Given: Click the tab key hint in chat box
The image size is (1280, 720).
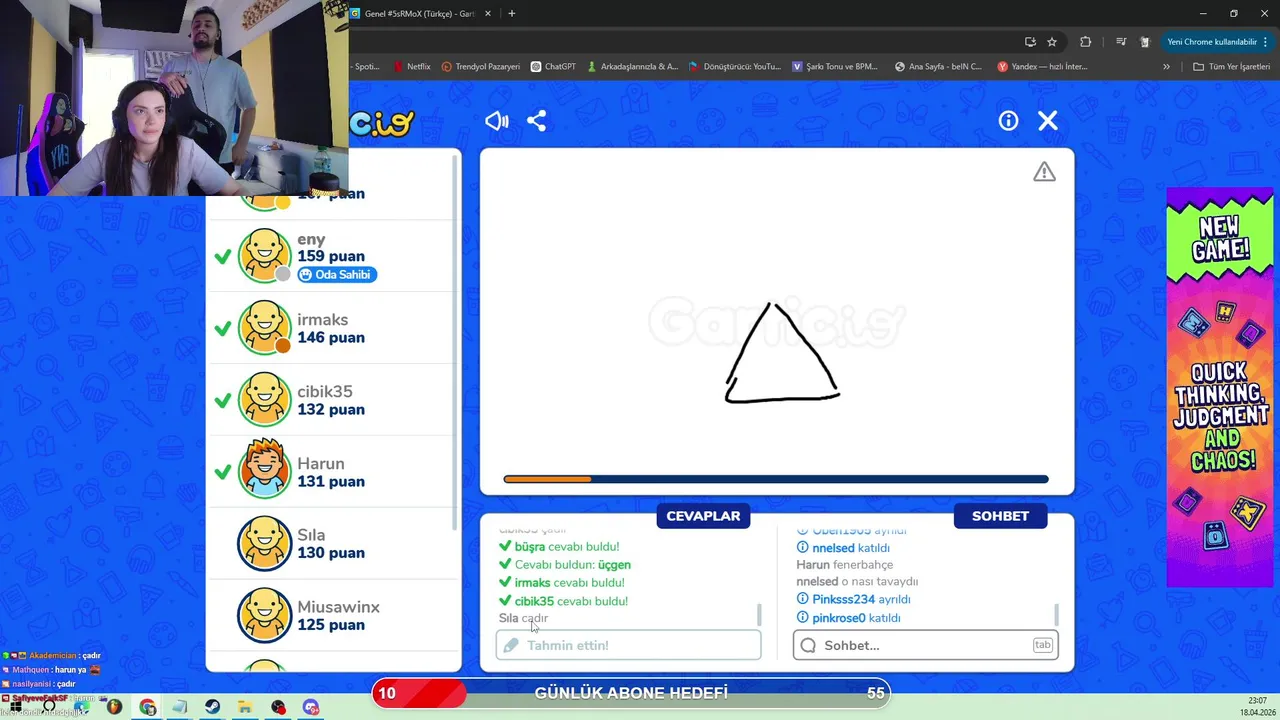Looking at the screenshot, I should pos(1042,645).
